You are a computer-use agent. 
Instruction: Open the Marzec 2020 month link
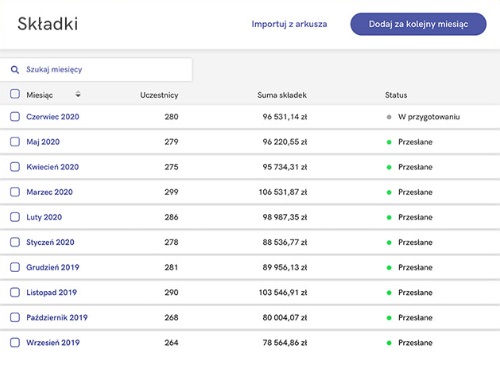(x=49, y=192)
